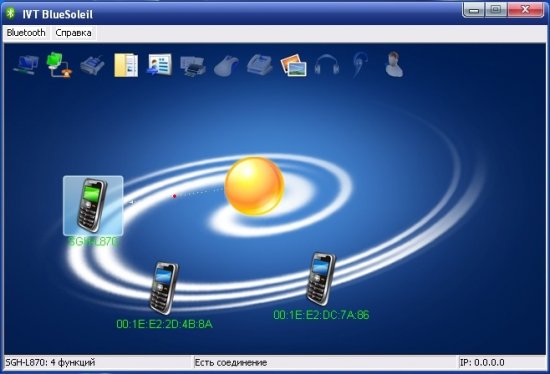This screenshot has height=374, width=550.
Task: Click the Bluetooth Fax service icon
Action: 260,65
